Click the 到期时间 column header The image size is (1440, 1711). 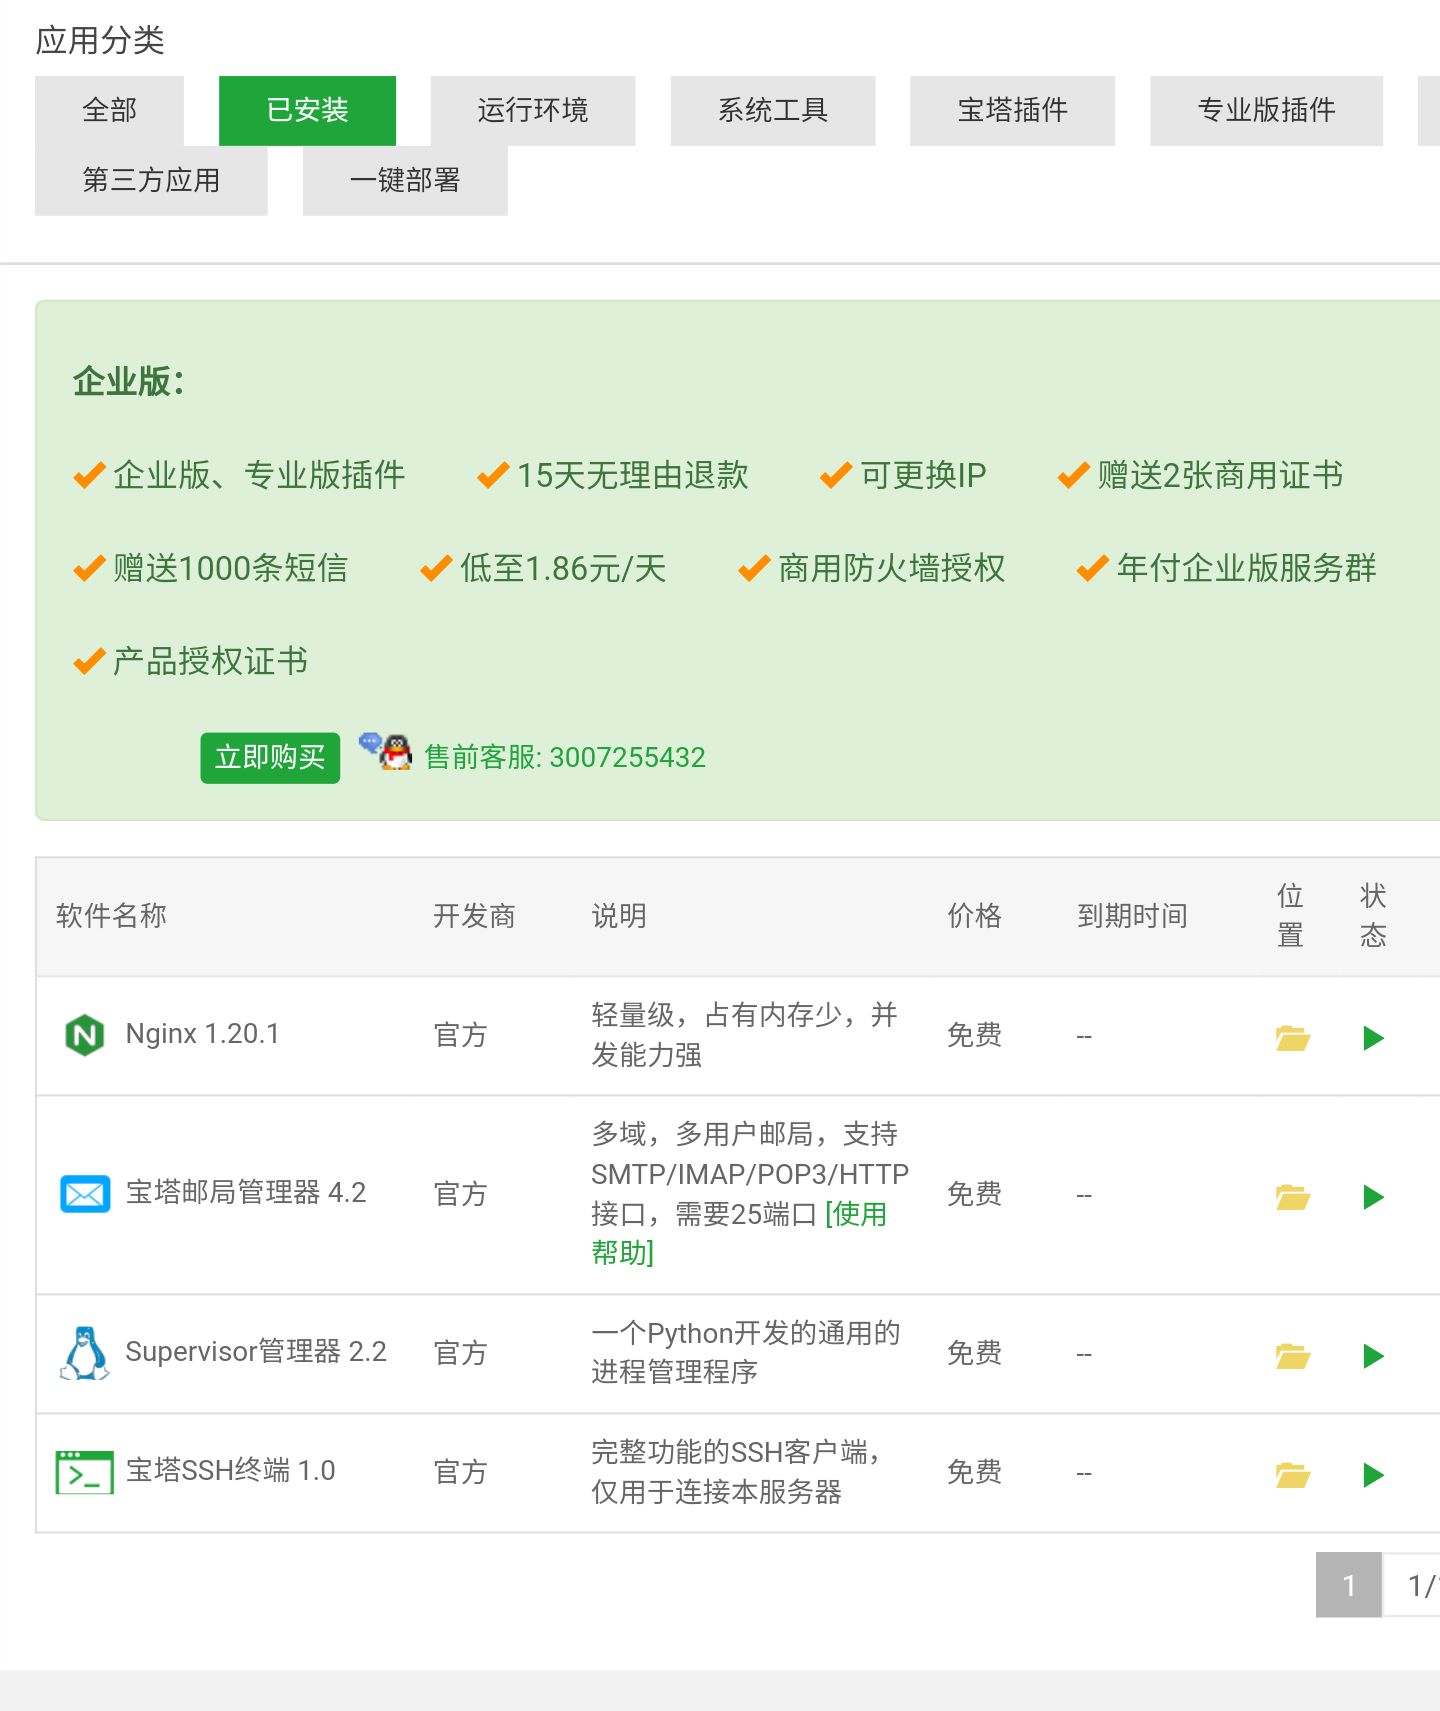coord(1132,916)
